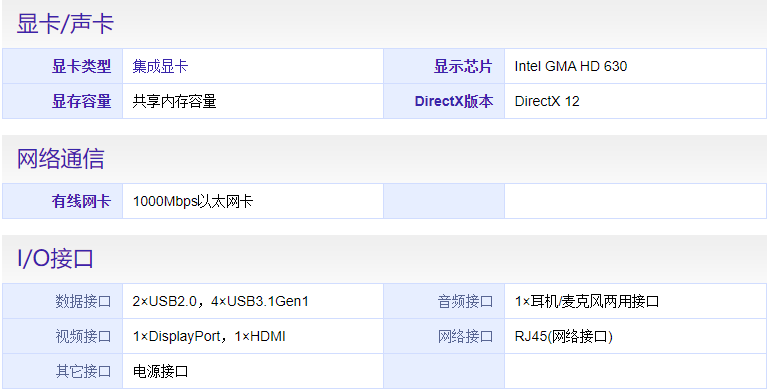
Task: Click the 有线网卡 label
Action: click(82, 201)
